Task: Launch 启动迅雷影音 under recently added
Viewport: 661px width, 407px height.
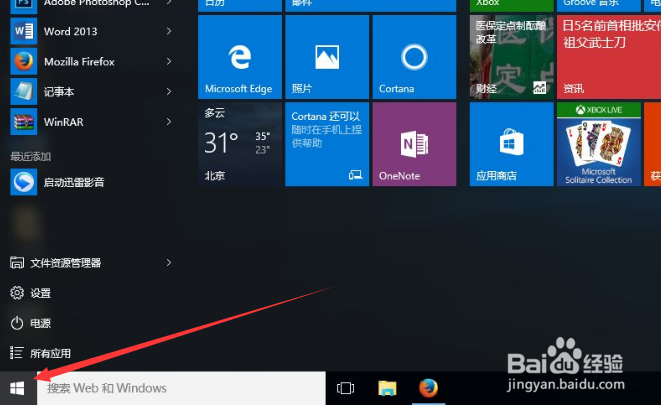Action: click(x=91, y=182)
